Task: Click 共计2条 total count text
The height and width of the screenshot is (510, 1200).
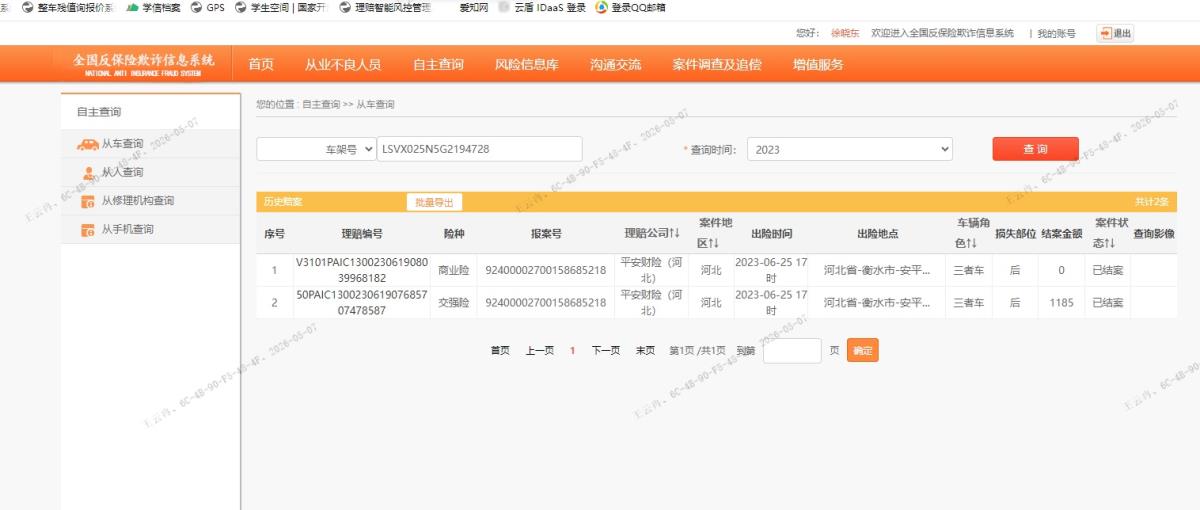Action: [1151, 202]
